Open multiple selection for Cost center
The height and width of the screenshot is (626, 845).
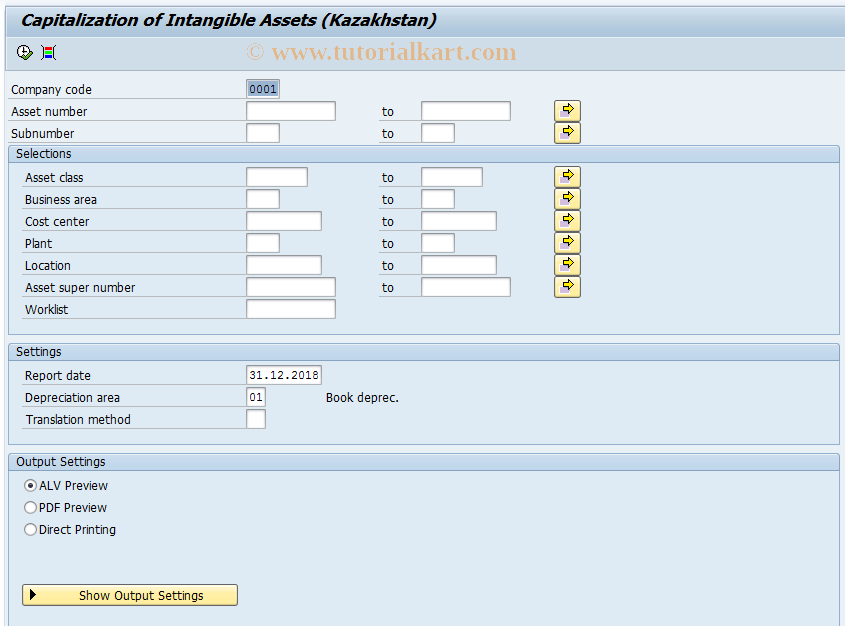coord(567,221)
